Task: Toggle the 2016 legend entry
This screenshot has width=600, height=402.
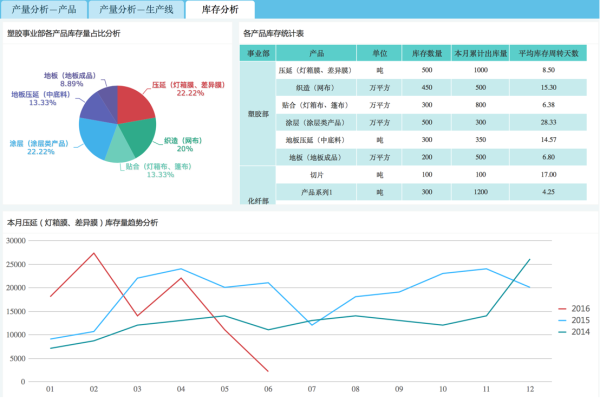Action: [574, 308]
